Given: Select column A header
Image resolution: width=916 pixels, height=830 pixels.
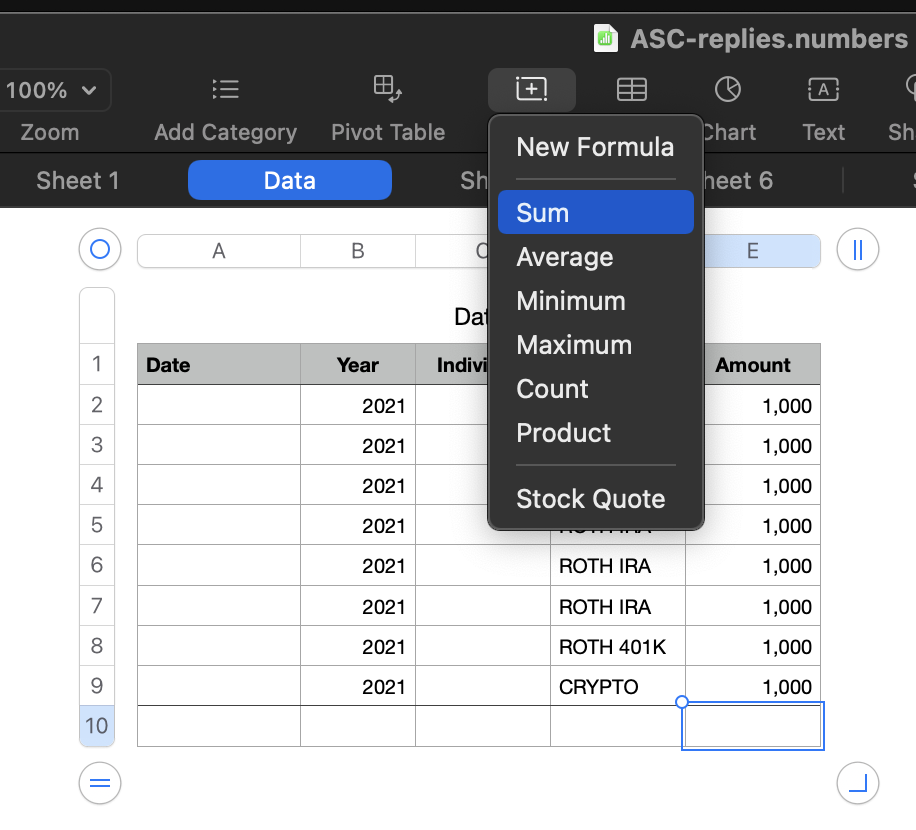Looking at the screenshot, I should pyautogui.click(x=218, y=252).
